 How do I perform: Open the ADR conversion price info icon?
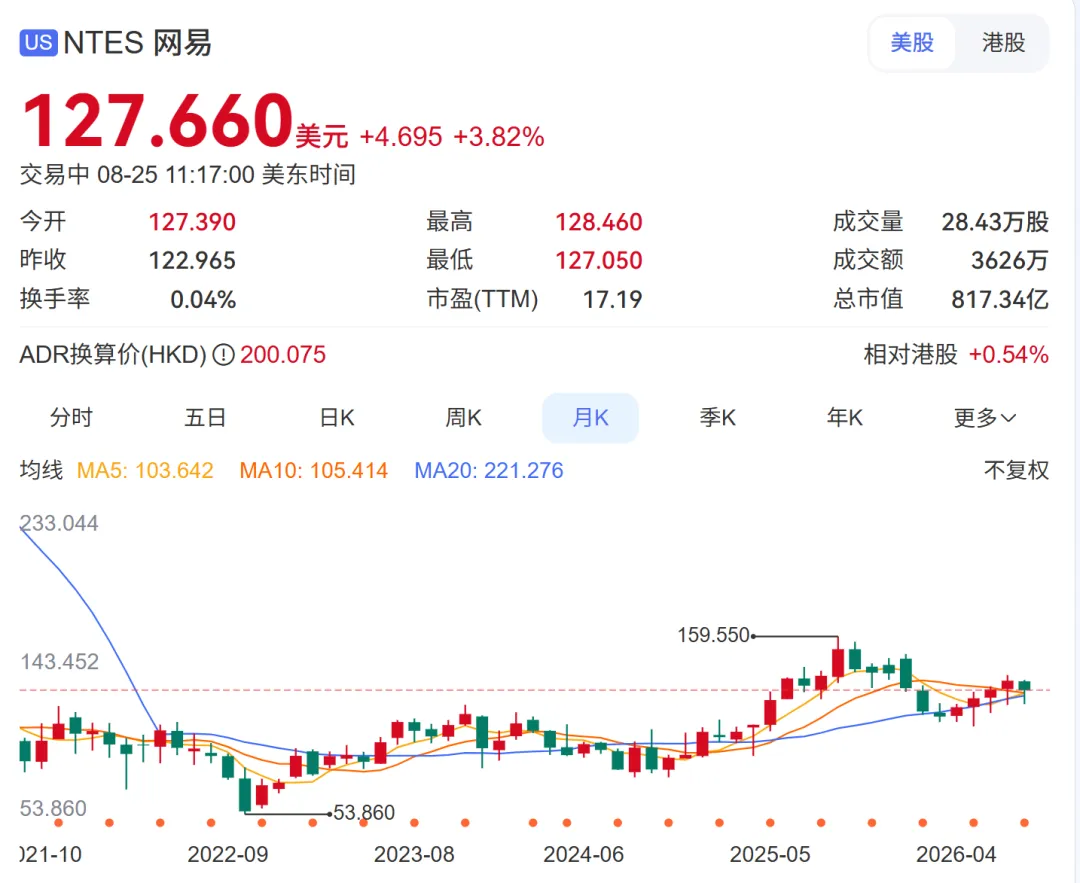click(223, 355)
